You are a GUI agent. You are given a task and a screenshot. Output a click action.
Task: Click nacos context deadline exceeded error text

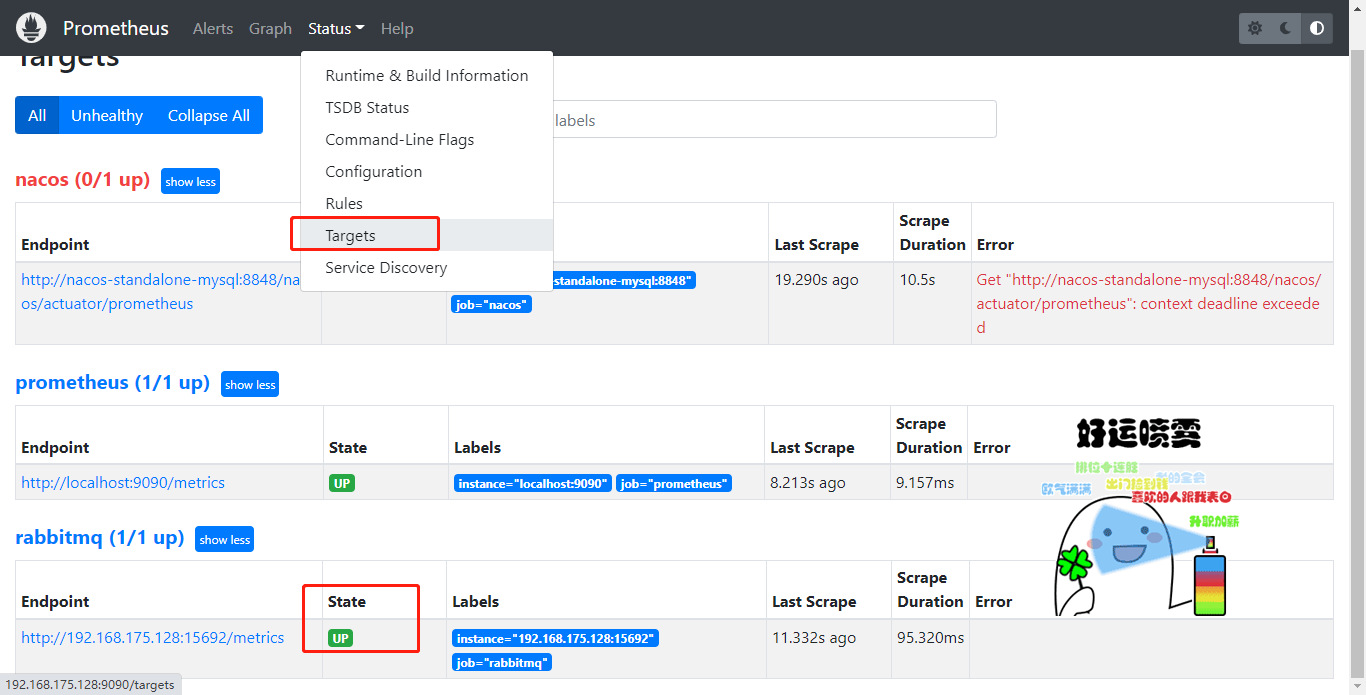pos(1149,303)
